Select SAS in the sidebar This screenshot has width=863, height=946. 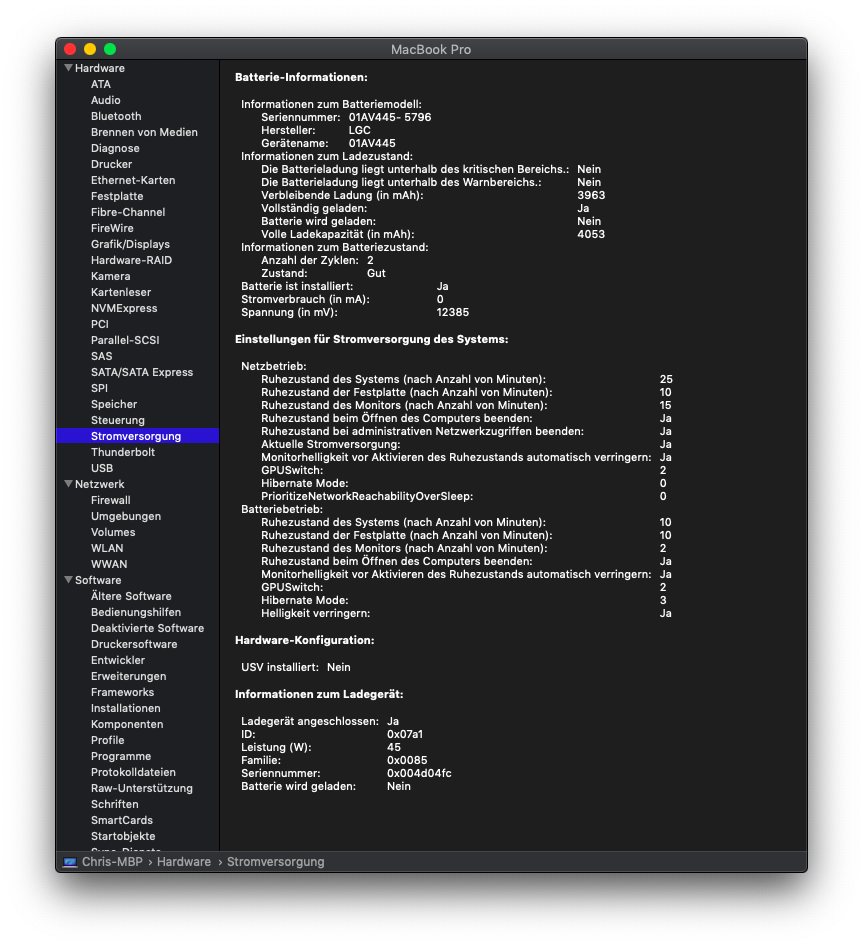pos(101,356)
